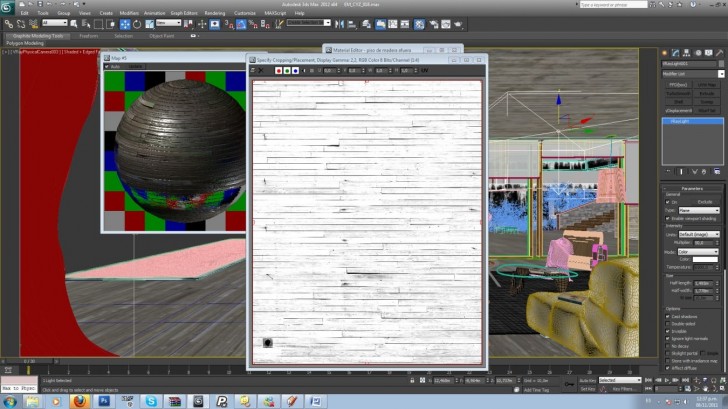Image resolution: width=728 pixels, height=409 pixels.
Task: Click the Multiplier value field
Action: click(x=704, y=243)
